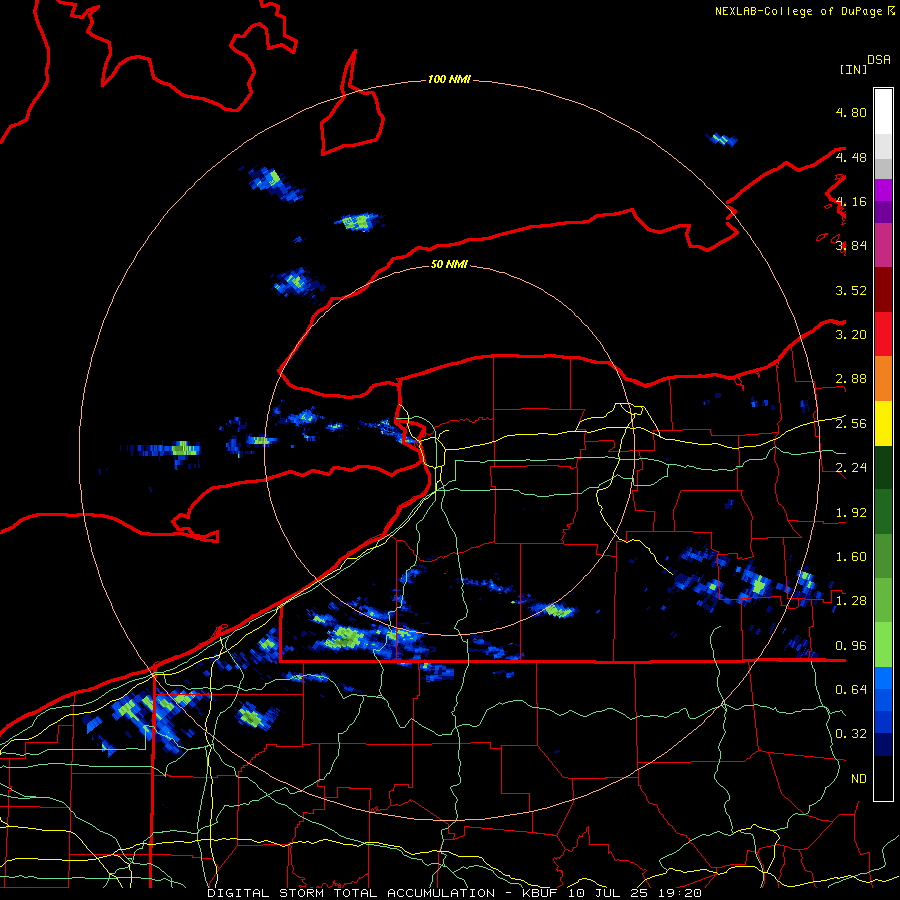Click the 1.60 scale value
The height and width of the screenshot is (900, 900).
click(851, 556)
